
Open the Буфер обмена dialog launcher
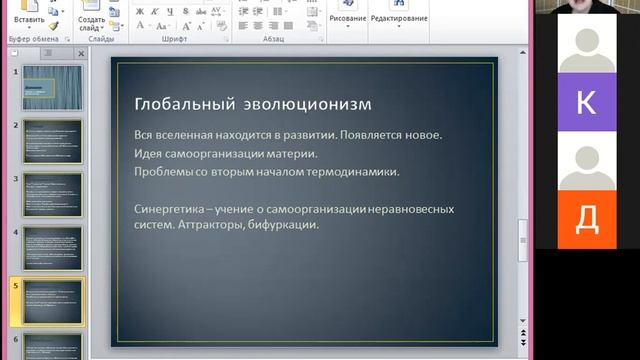point(67,40)
